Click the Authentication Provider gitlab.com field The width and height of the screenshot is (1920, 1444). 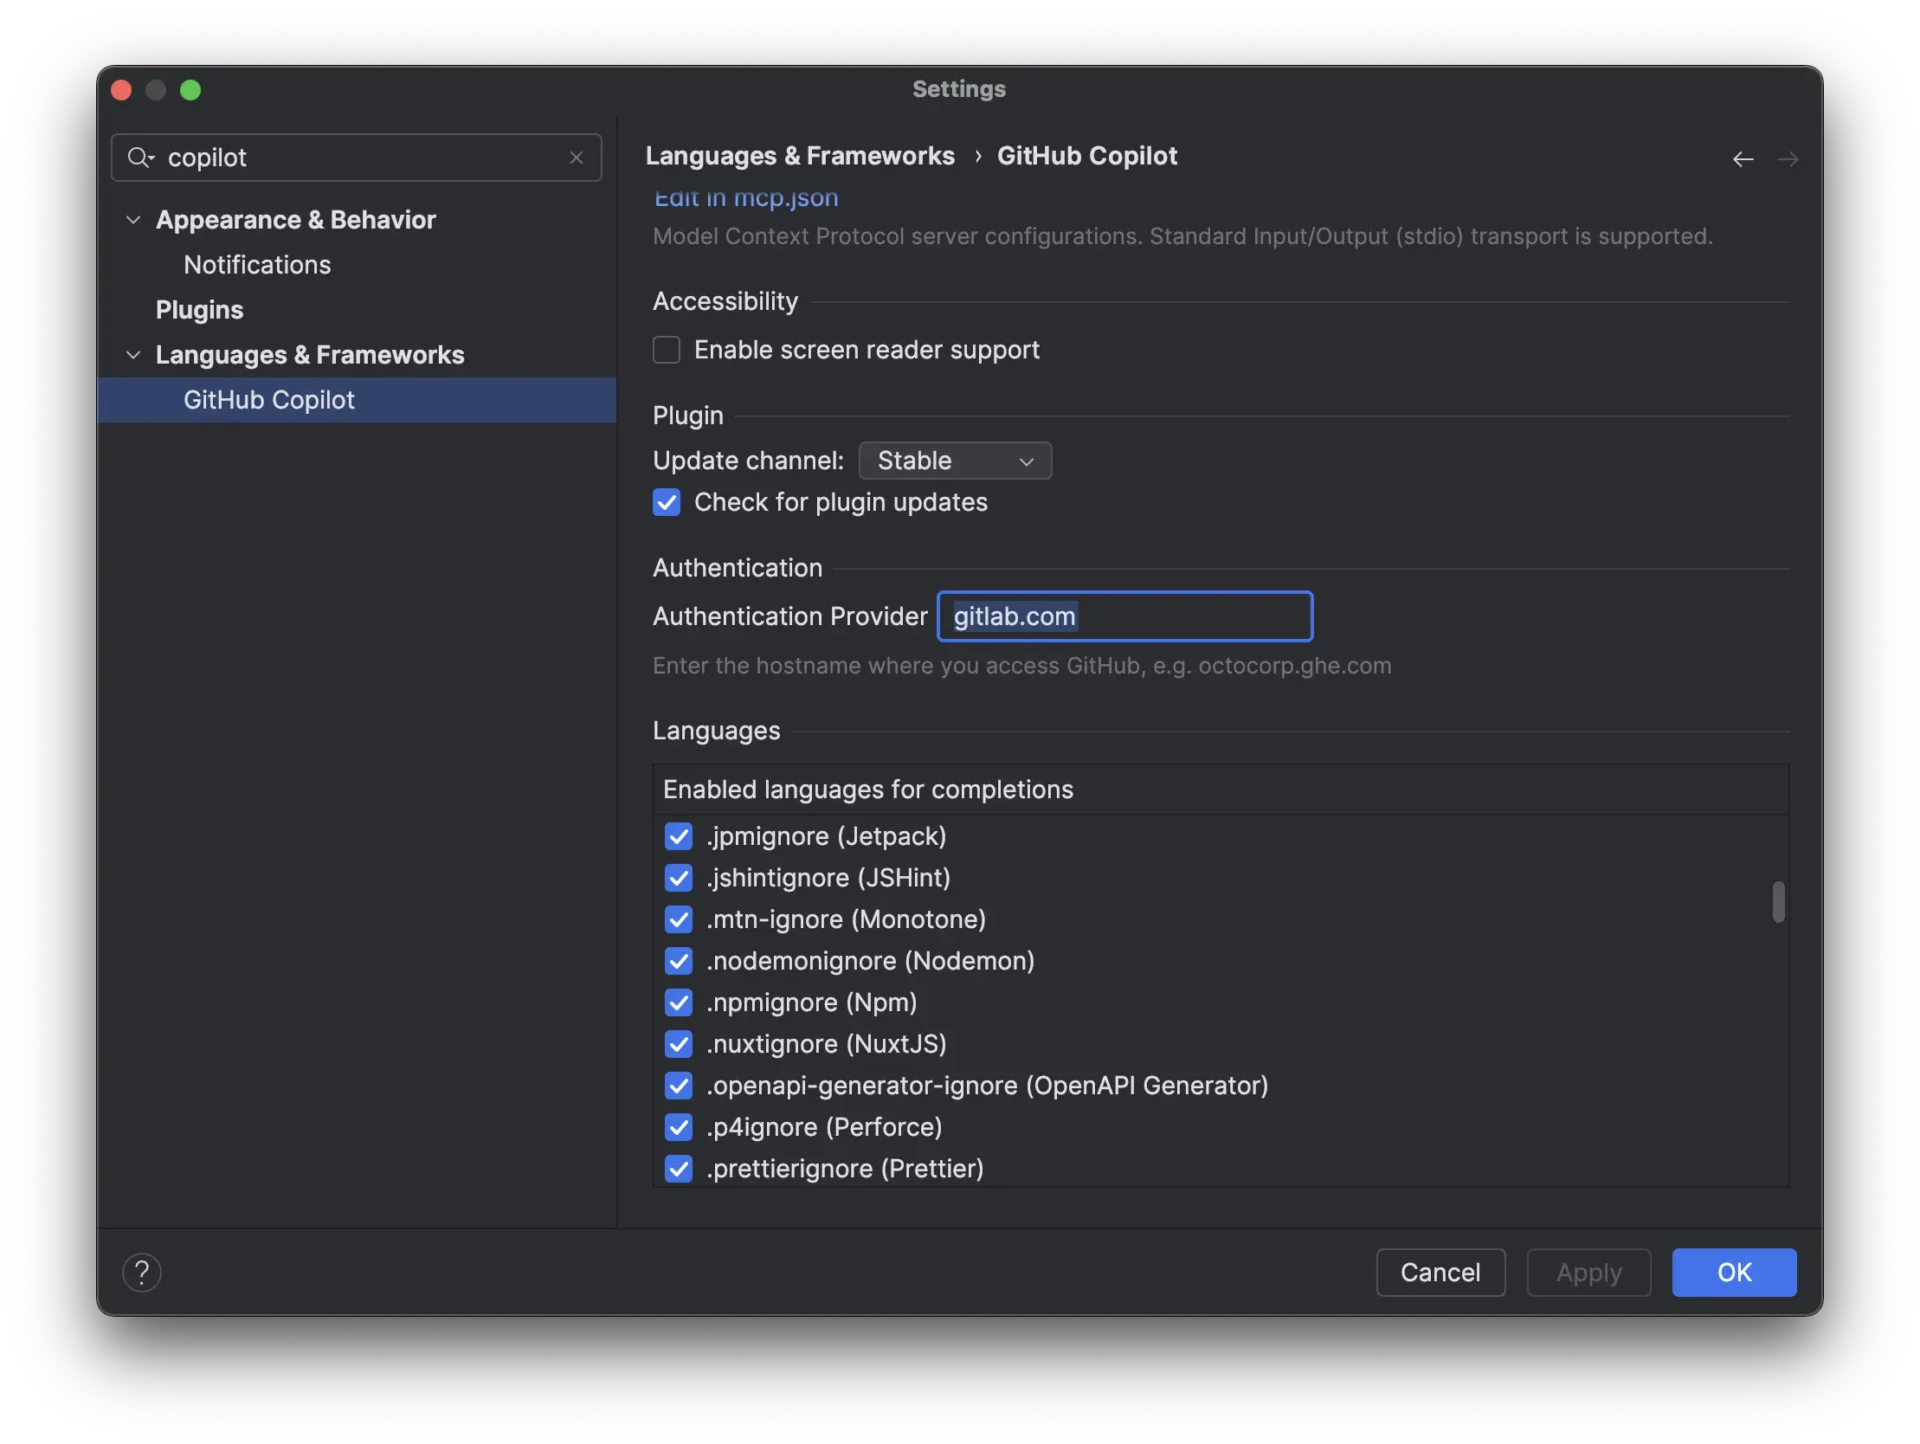pyautogui.click(x=1125, y=616)
